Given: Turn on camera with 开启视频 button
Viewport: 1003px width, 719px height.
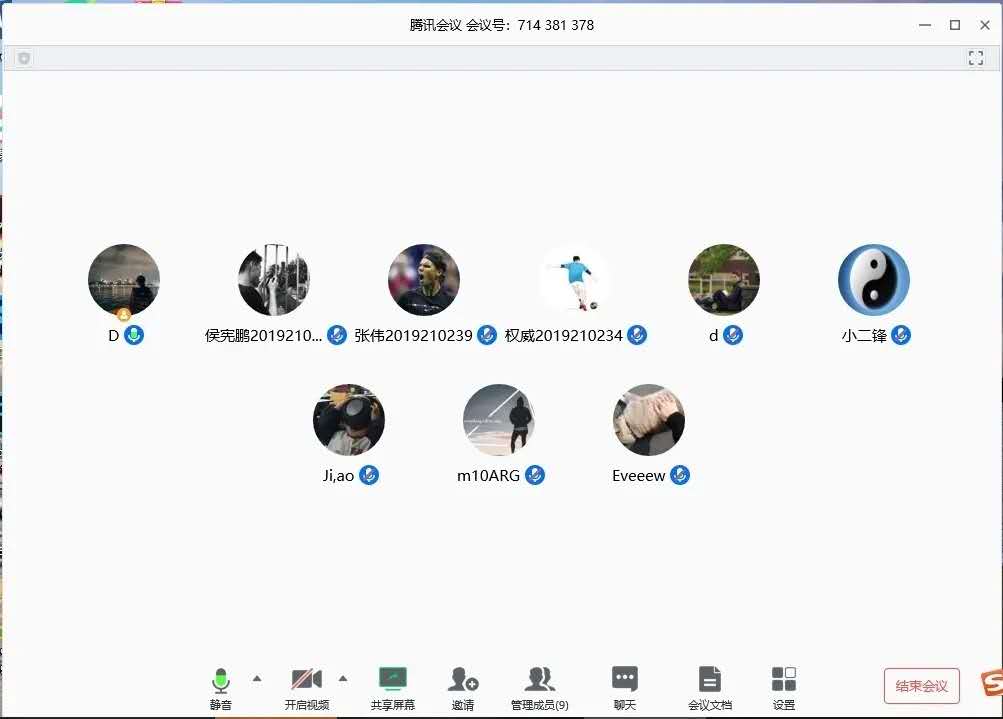Looking at the screenshot, I should [x=307, y=681].
